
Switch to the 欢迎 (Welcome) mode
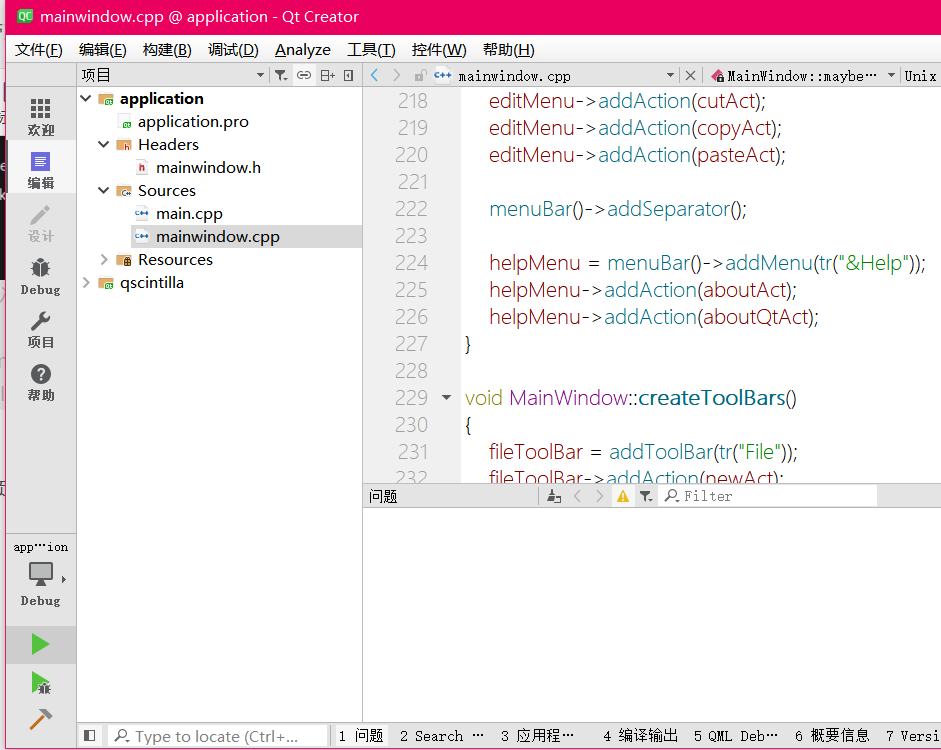coord(40,113)
